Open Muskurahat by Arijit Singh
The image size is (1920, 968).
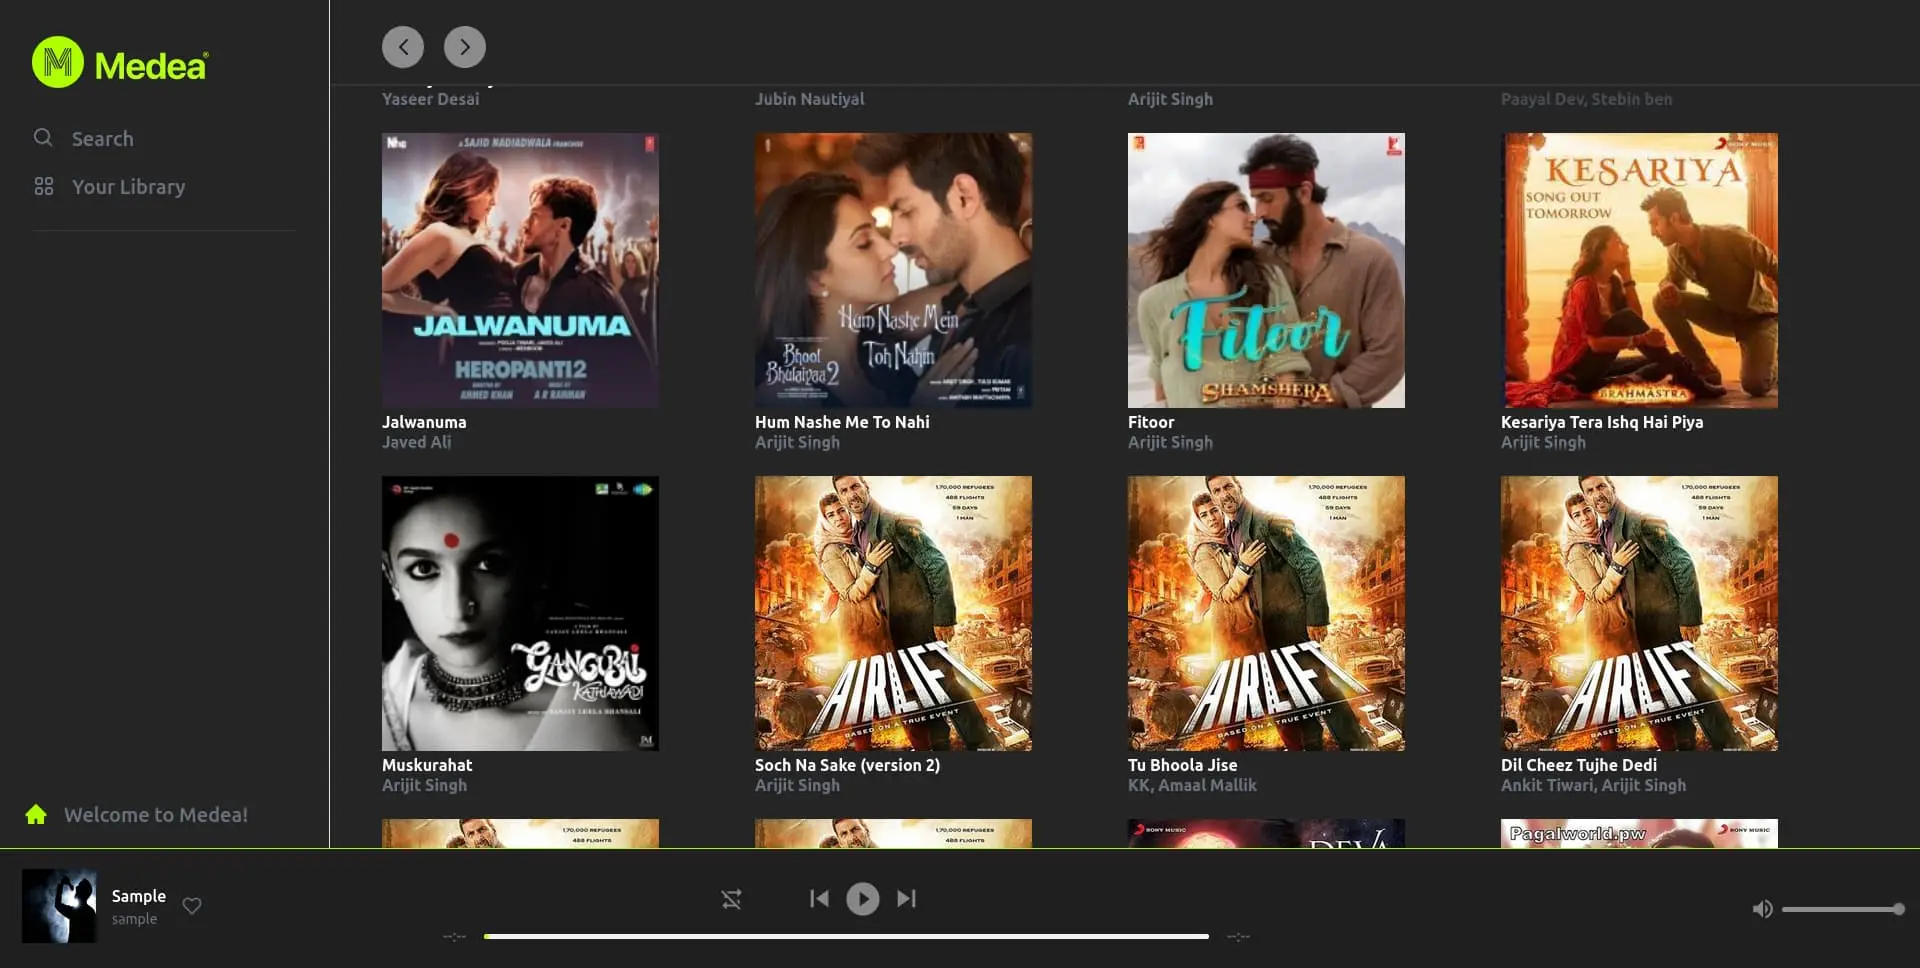pyautogui.click(x=519, y=613)
